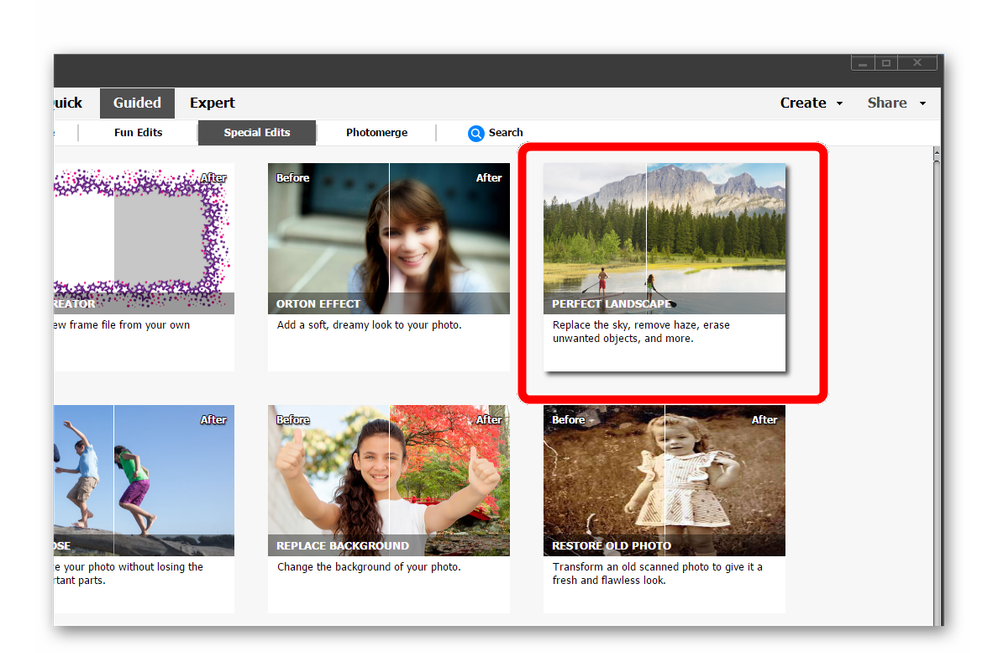Open the jumping kids guided edit thumbnail
This screenshot has height=653, width=998.
tap(144, 481)
